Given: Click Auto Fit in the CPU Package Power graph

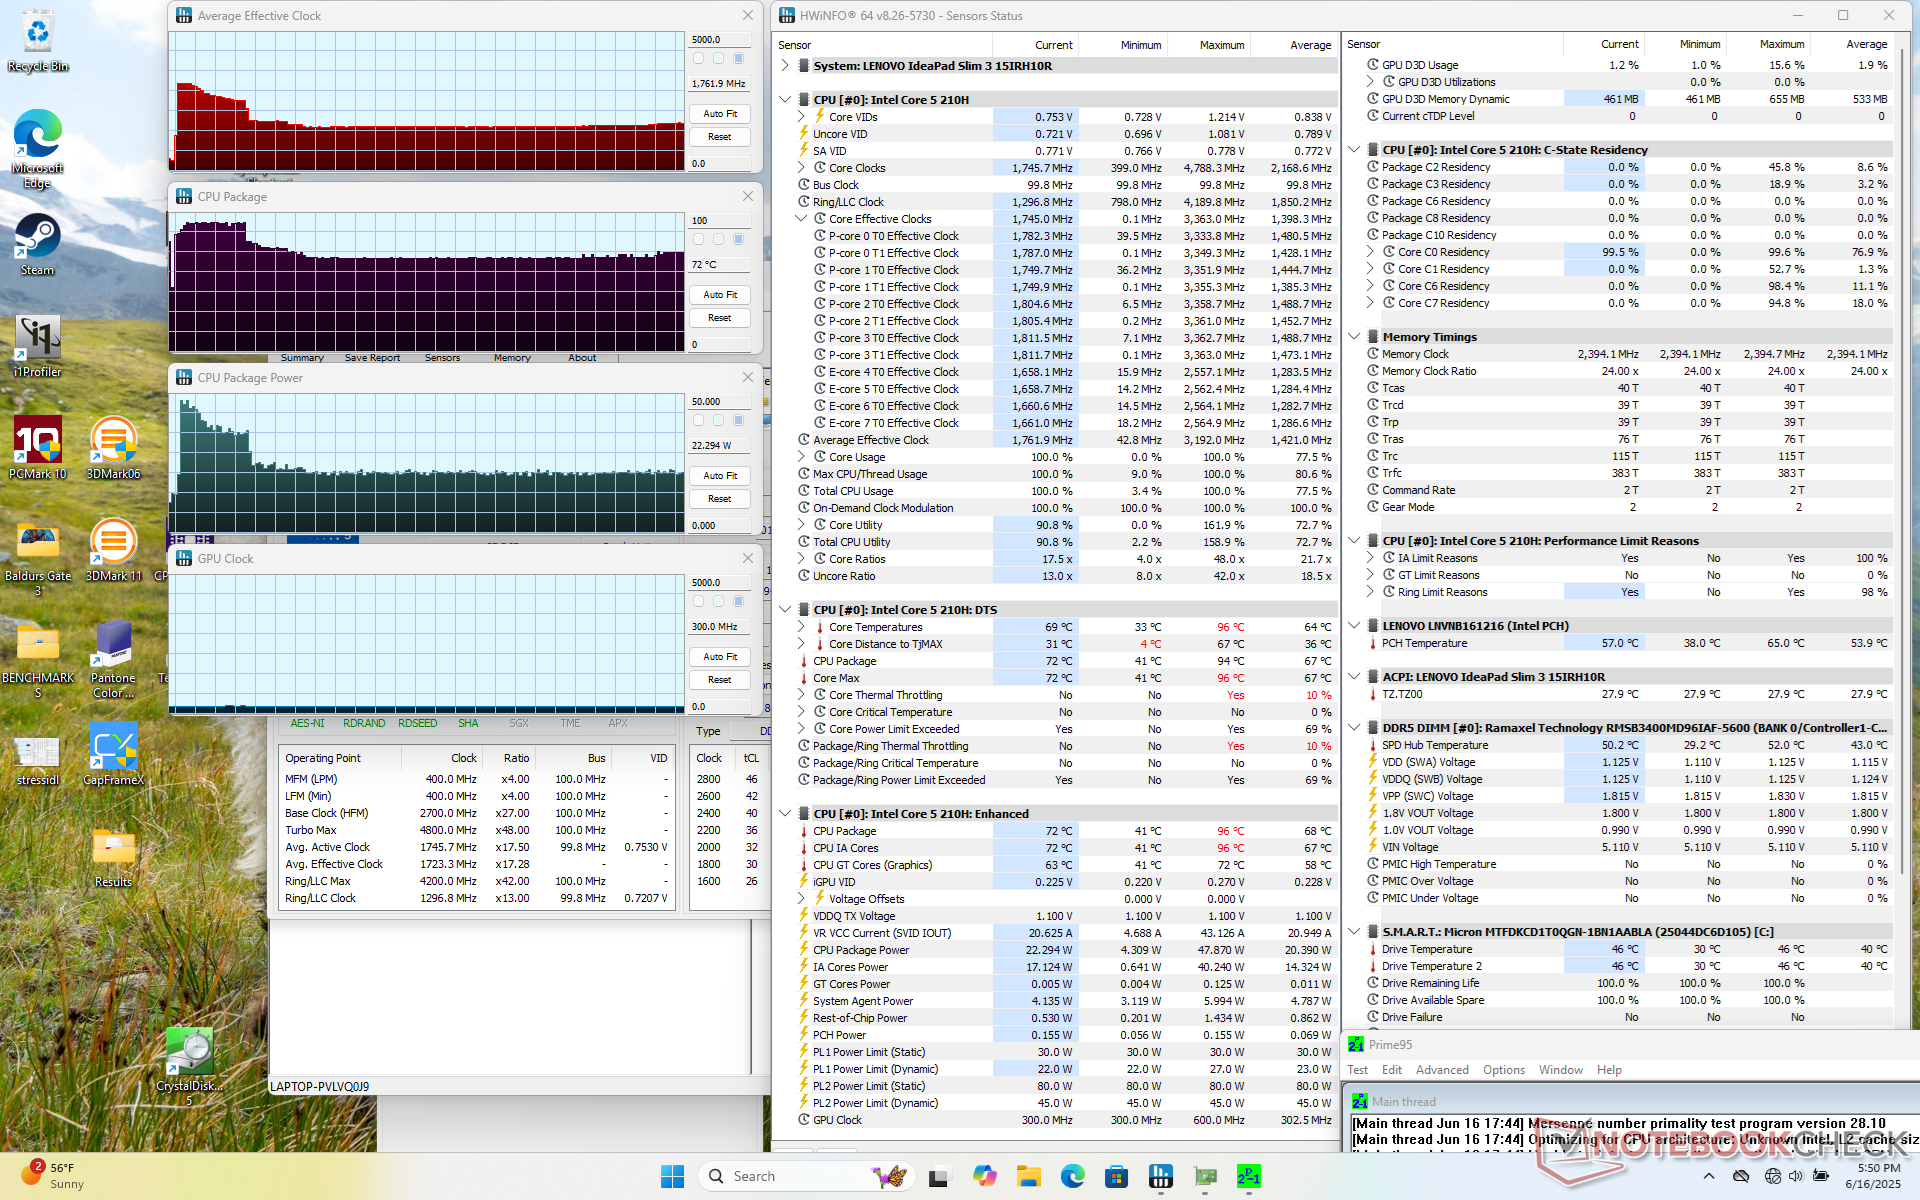Looking at the screenshot, I should click(719, 476).
